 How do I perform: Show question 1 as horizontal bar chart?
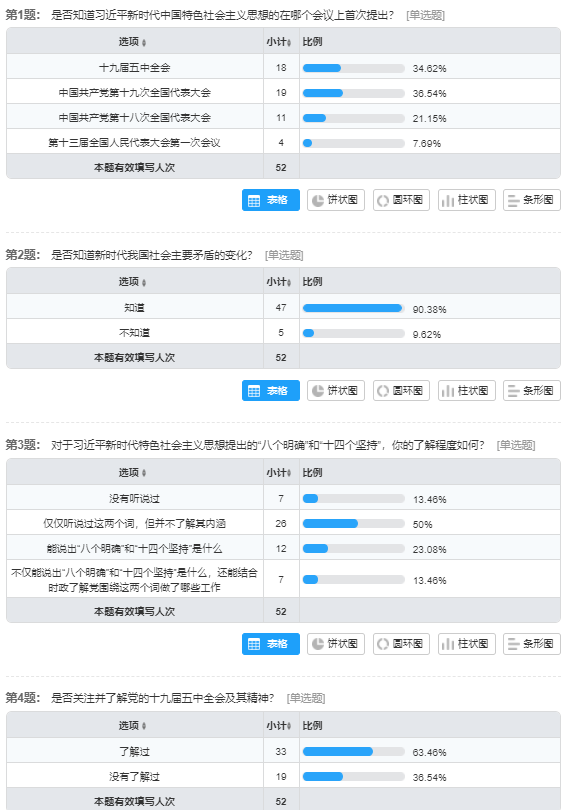531,200
